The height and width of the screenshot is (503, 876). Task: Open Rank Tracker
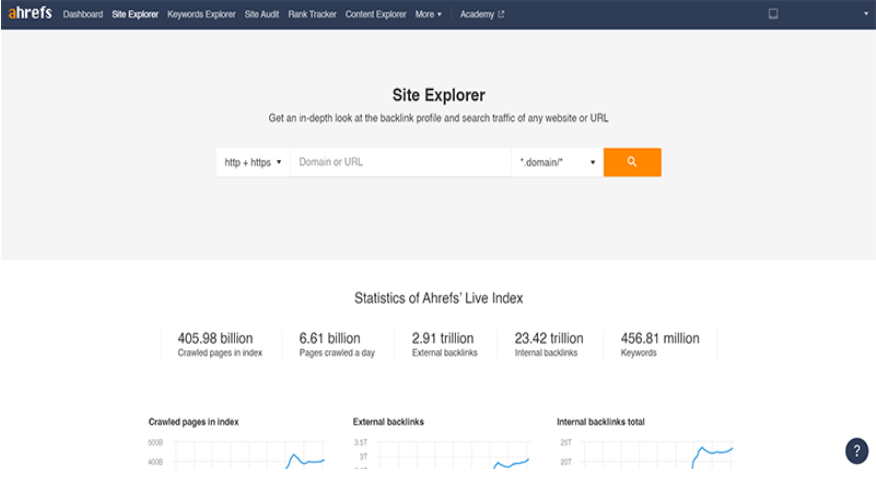pos(312,15)
